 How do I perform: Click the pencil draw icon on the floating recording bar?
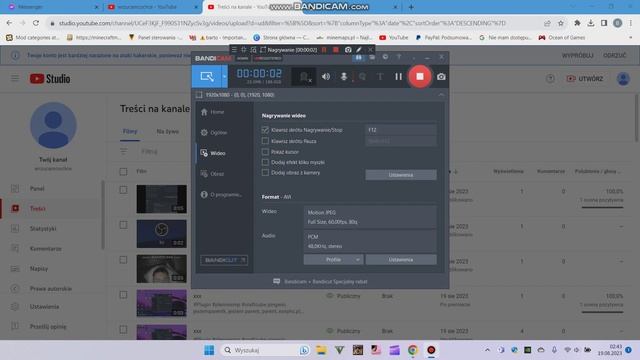pos(359,50)
